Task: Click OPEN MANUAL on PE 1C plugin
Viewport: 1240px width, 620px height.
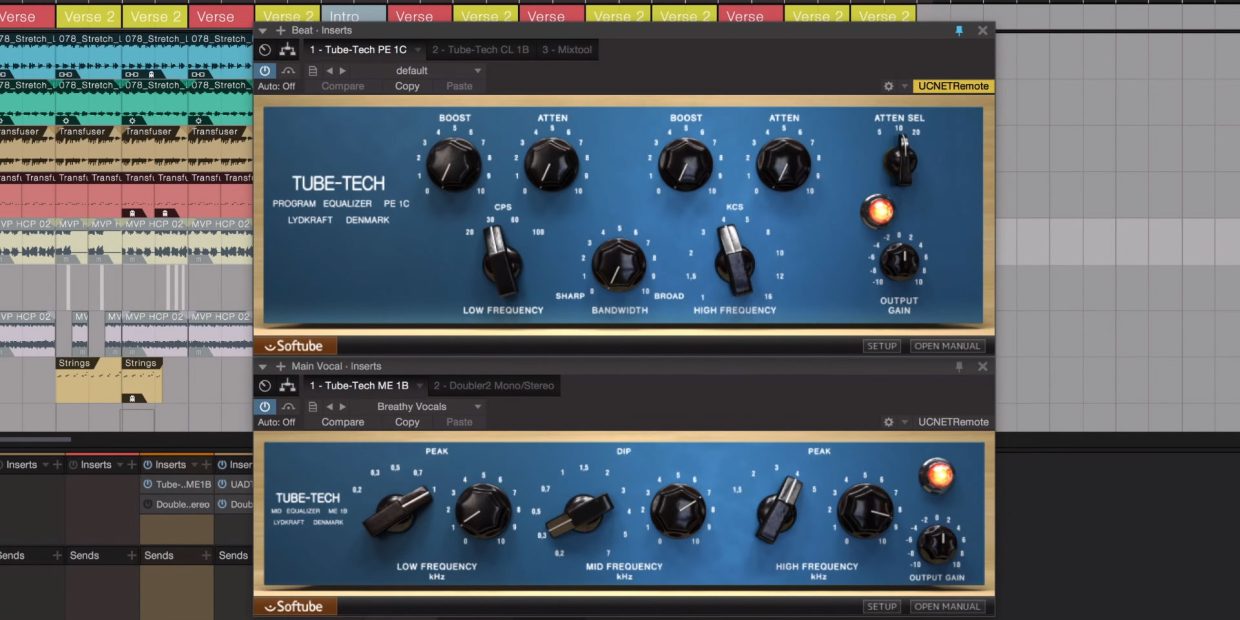Action: 948,346
